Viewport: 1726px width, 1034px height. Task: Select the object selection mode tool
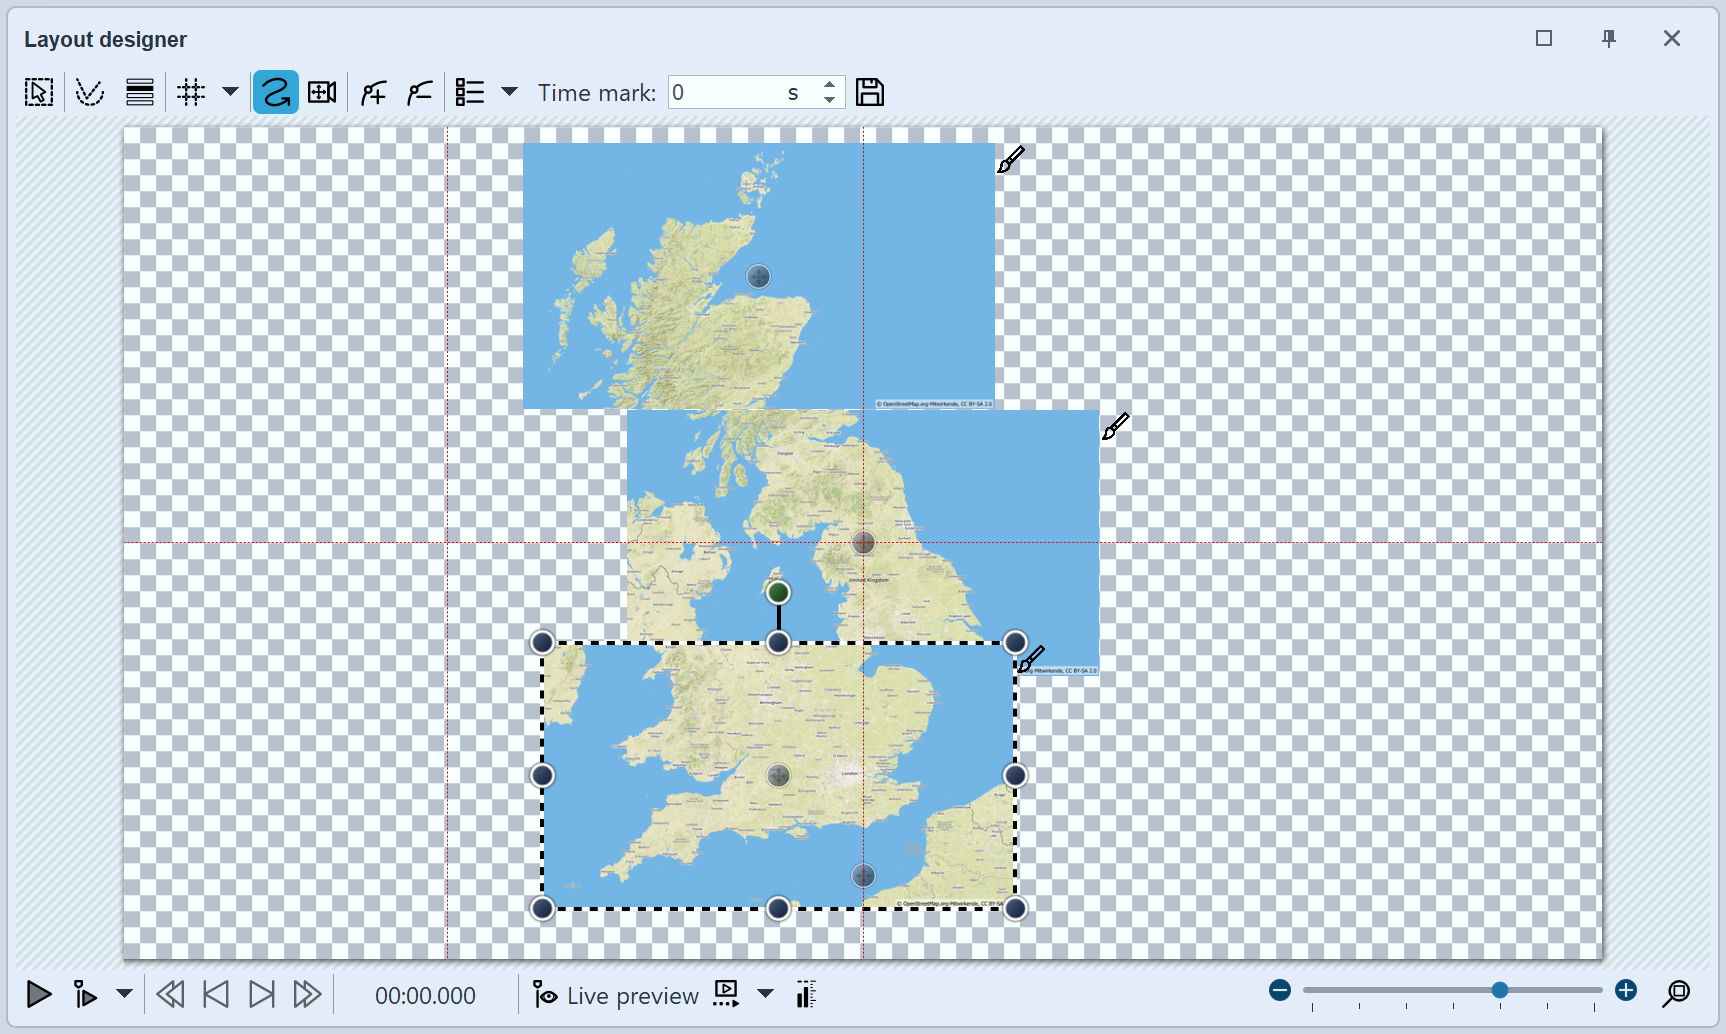[38, 91]
